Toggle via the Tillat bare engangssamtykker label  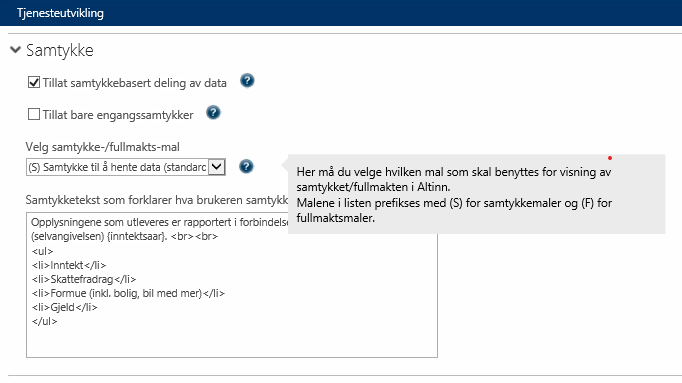[x=118, y=115]
